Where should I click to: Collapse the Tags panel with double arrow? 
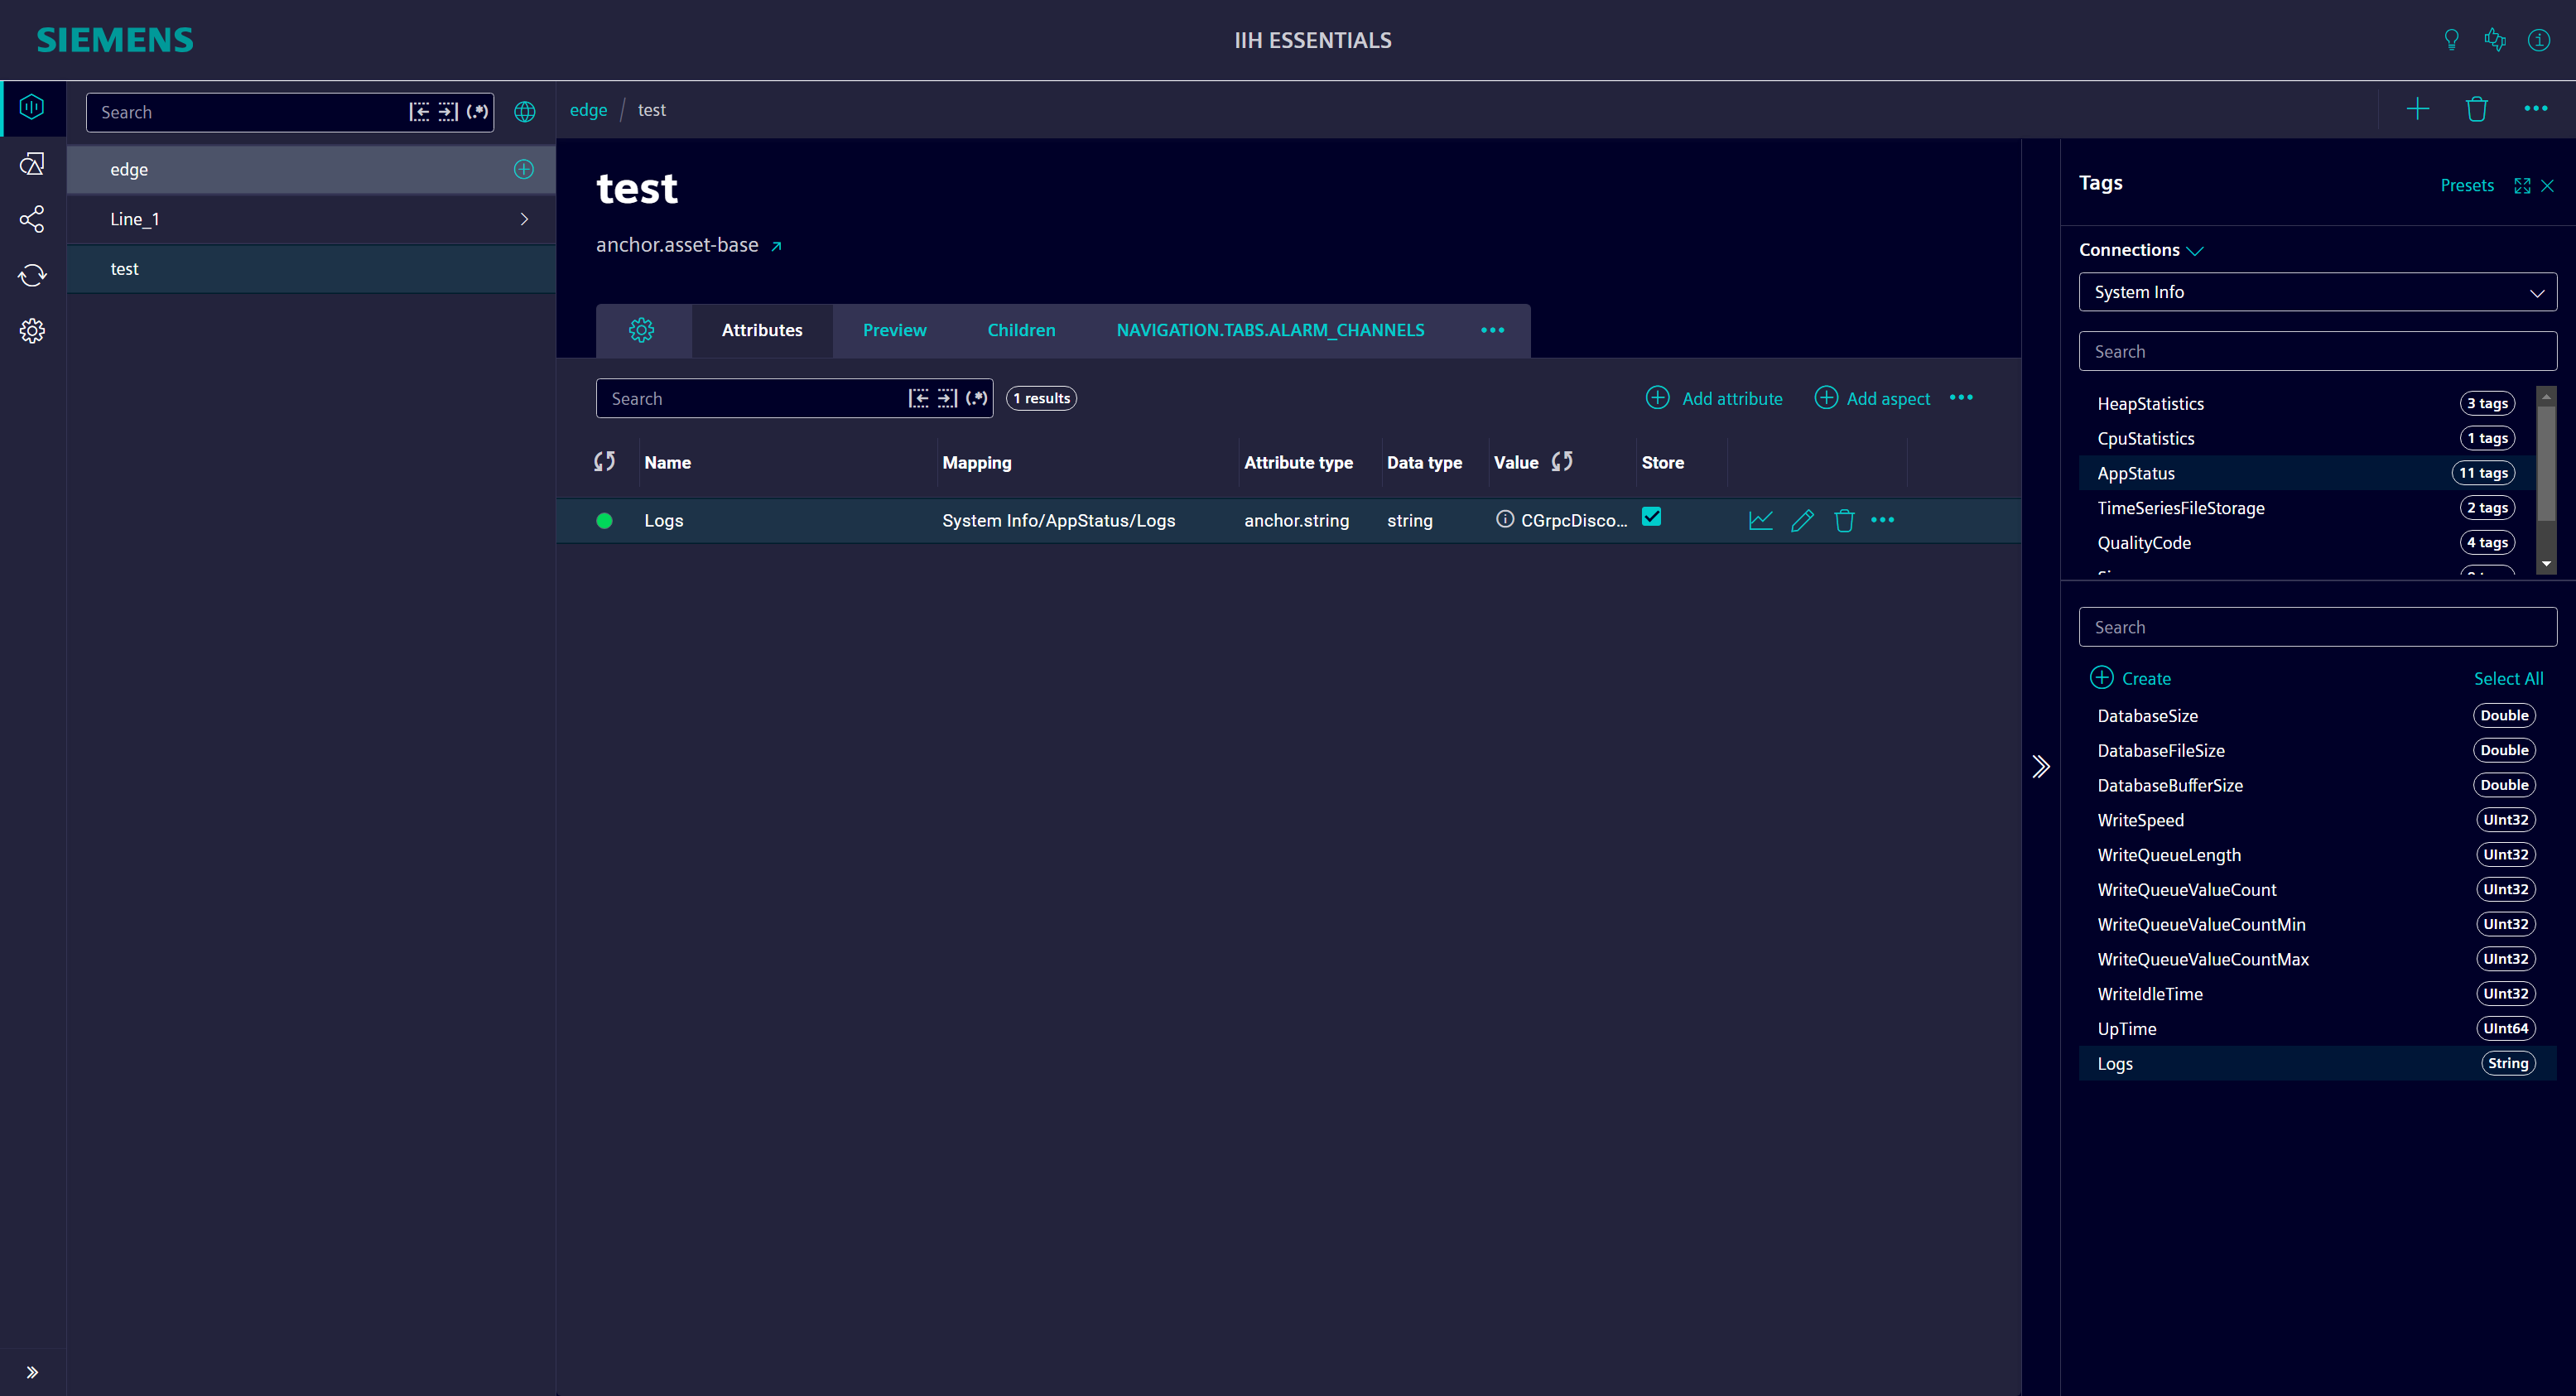[2041, 767]
